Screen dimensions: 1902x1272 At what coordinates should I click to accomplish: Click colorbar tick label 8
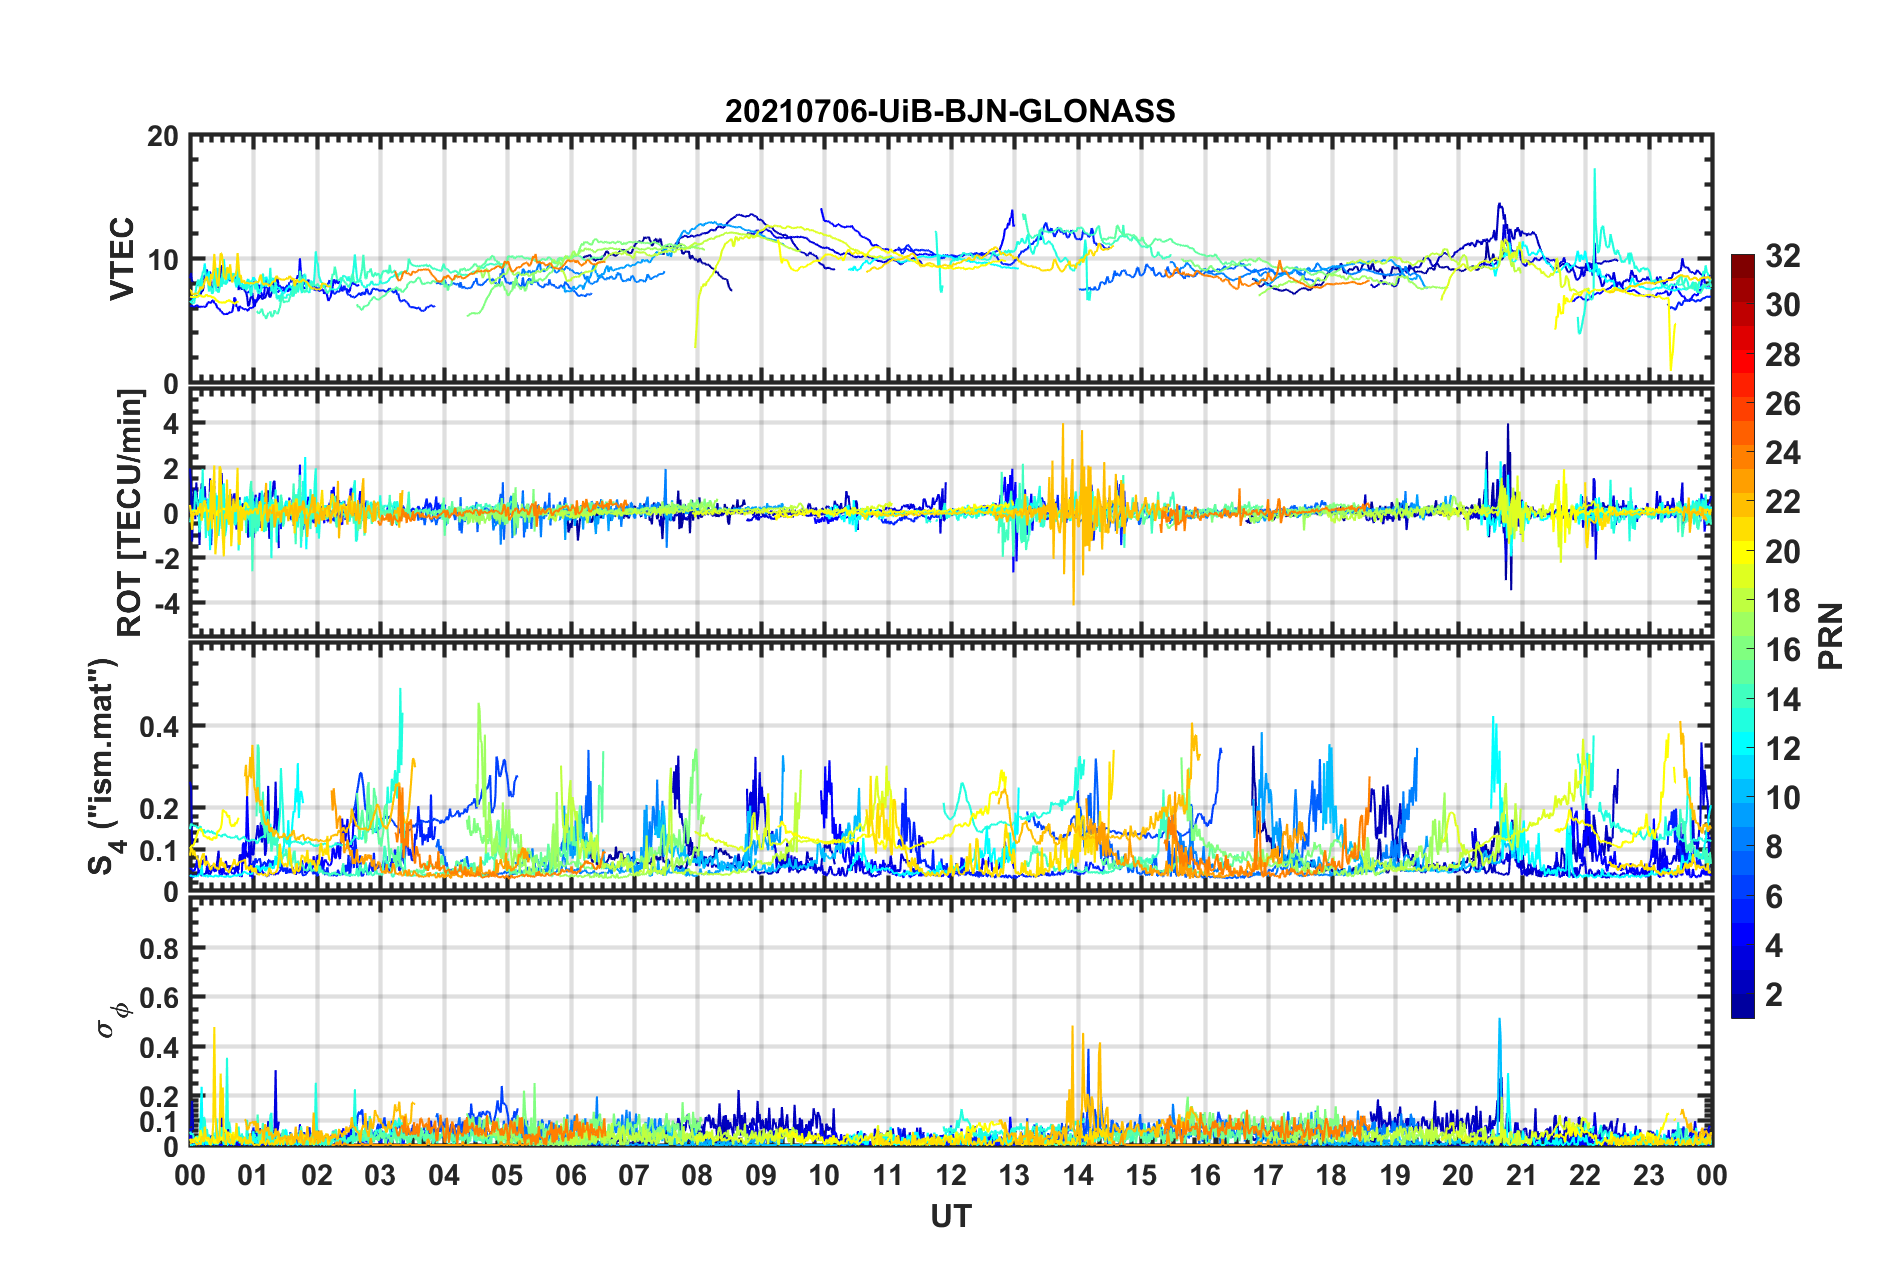coord(1774,847)
